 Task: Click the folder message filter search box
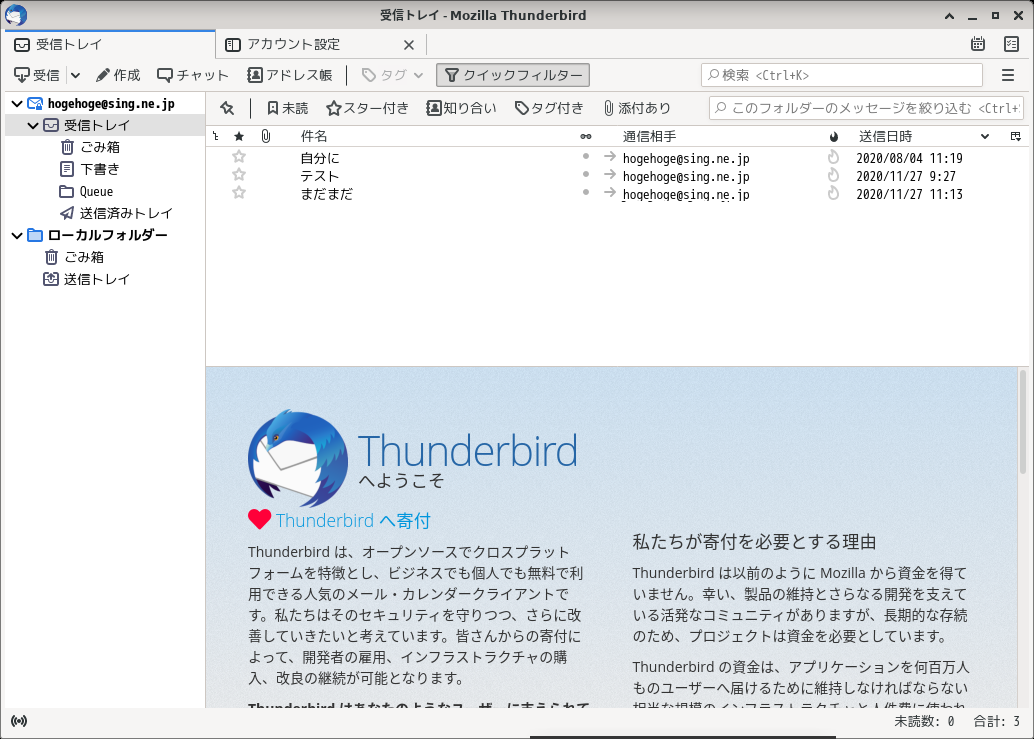(866, 108)
